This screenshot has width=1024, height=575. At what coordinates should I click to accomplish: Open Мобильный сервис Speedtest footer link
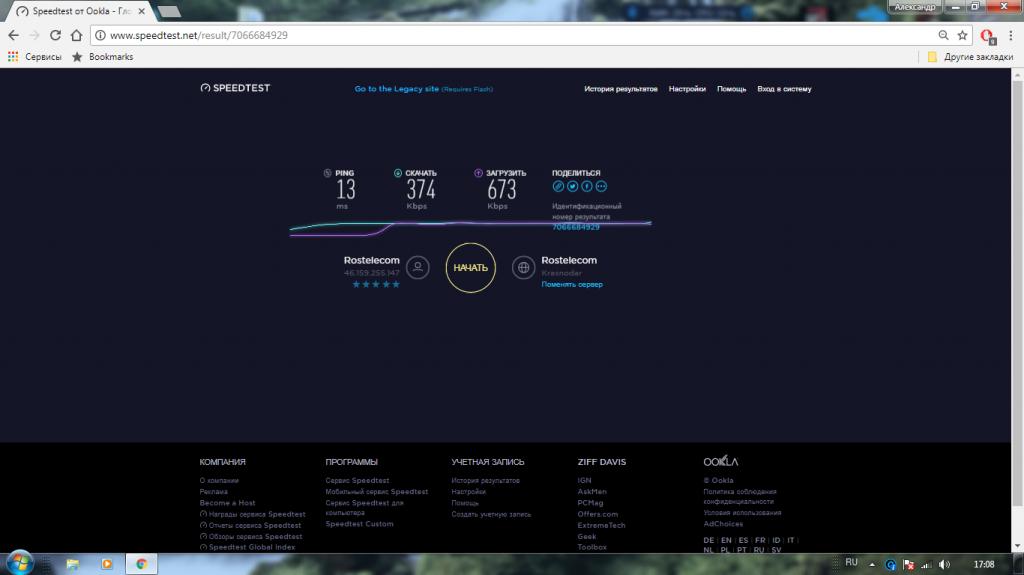(377, 491)
